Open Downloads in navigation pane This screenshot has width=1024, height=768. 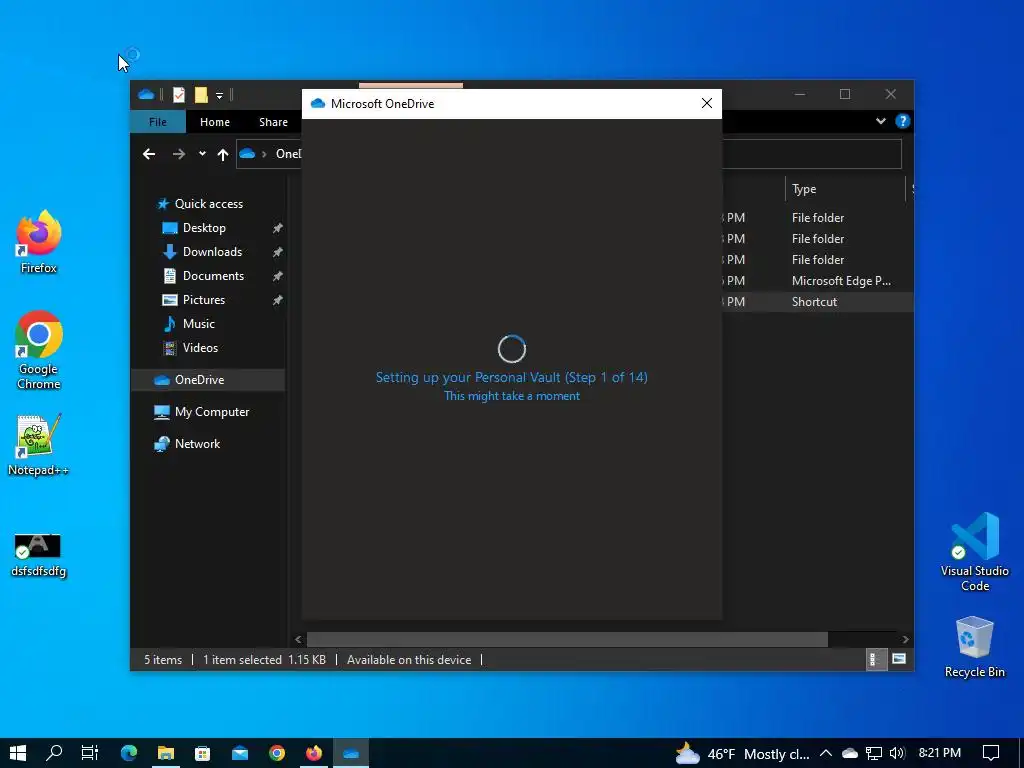pos(212,252)
